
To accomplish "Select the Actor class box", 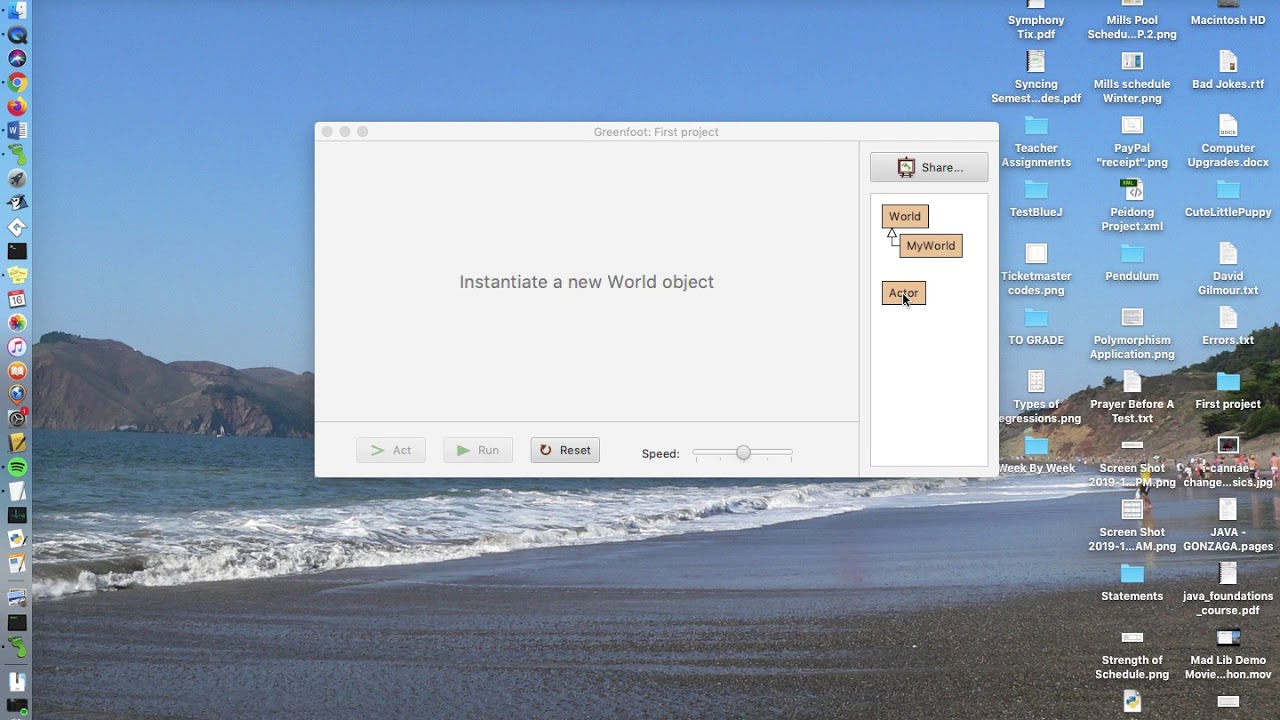I will (x=904, y=293).
